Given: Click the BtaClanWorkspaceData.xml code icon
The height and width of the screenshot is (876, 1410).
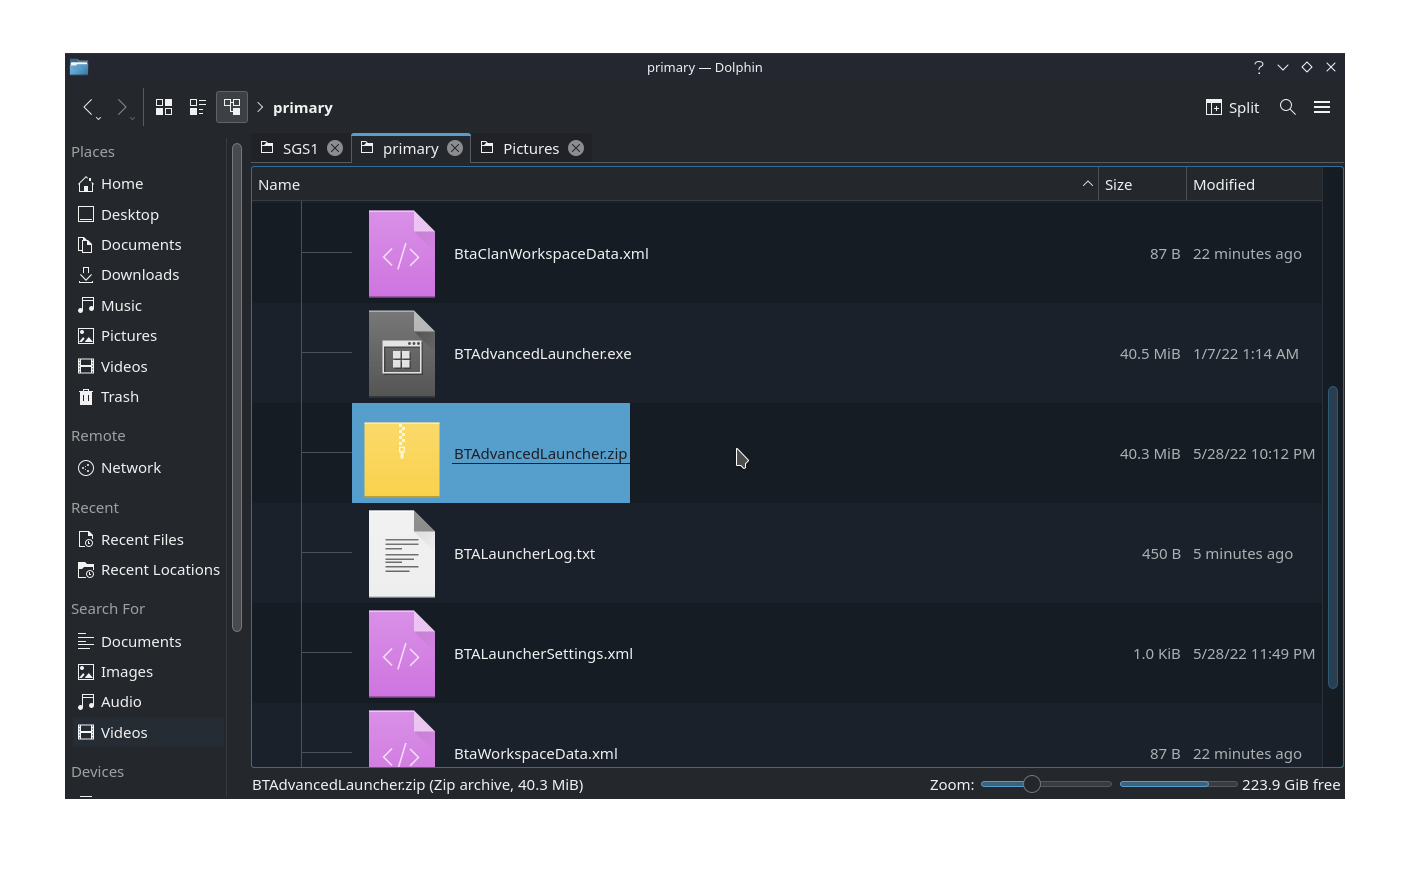Looking at the screenshot, I should tap(402, 254).
